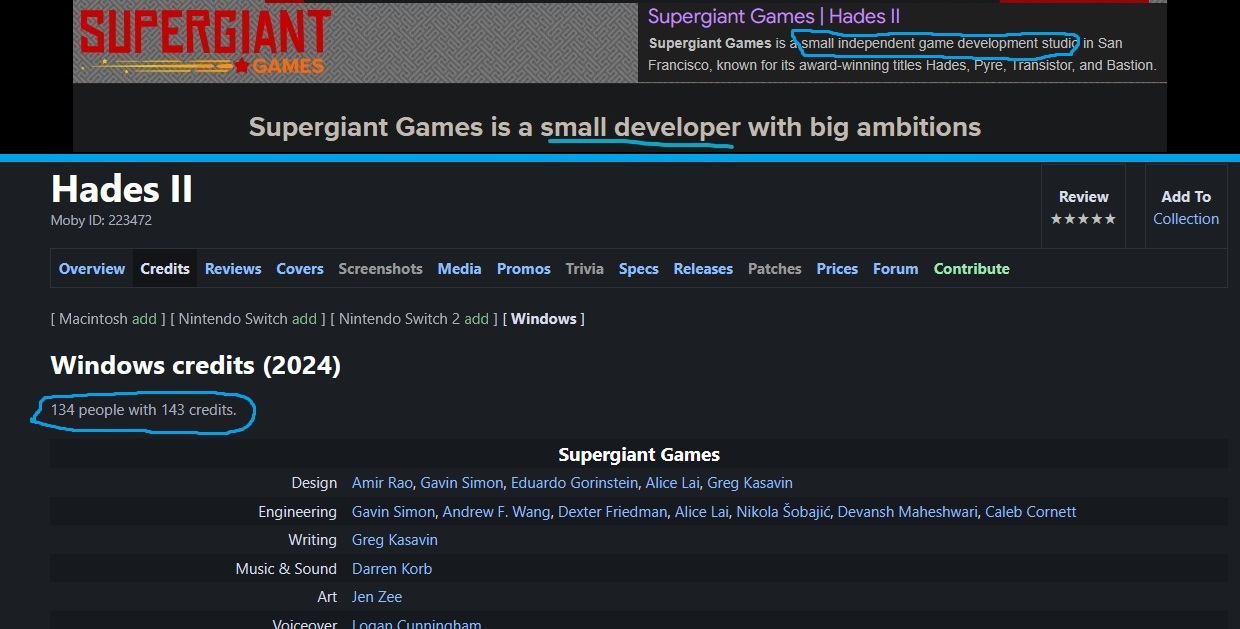The height and width of the screenshot is (629, 1240).
Task: Click the Supergiant Games logo image
Action: pyautogui.click(x=205, y=42)
